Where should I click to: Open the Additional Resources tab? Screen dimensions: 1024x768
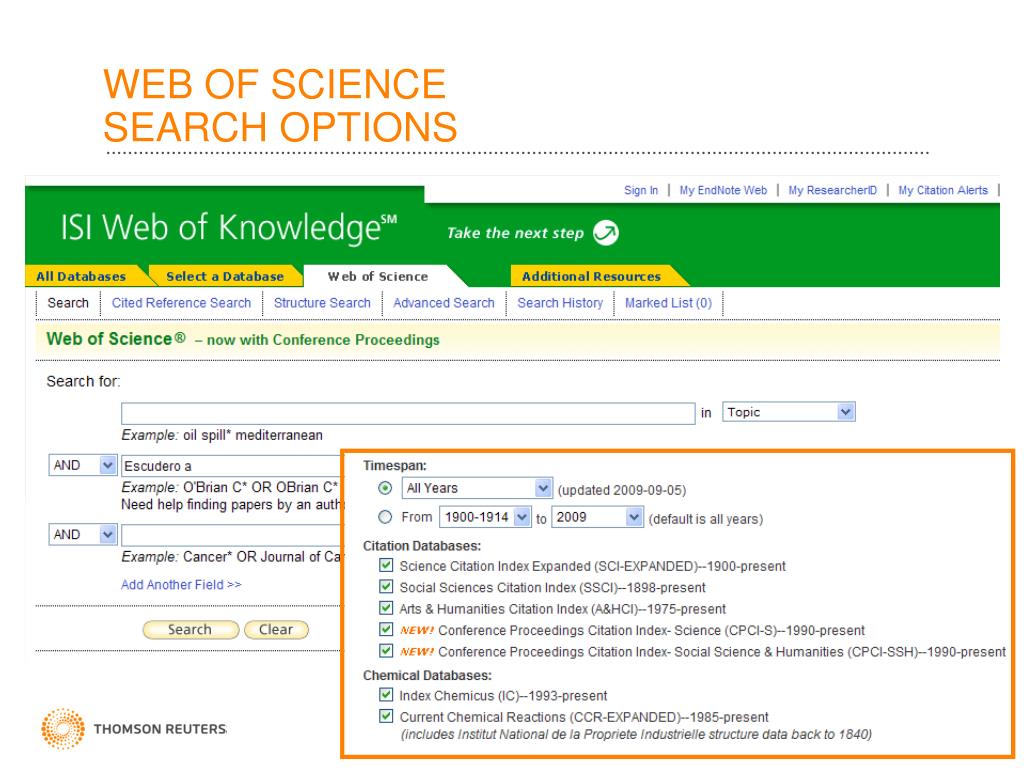click(591, 276)
